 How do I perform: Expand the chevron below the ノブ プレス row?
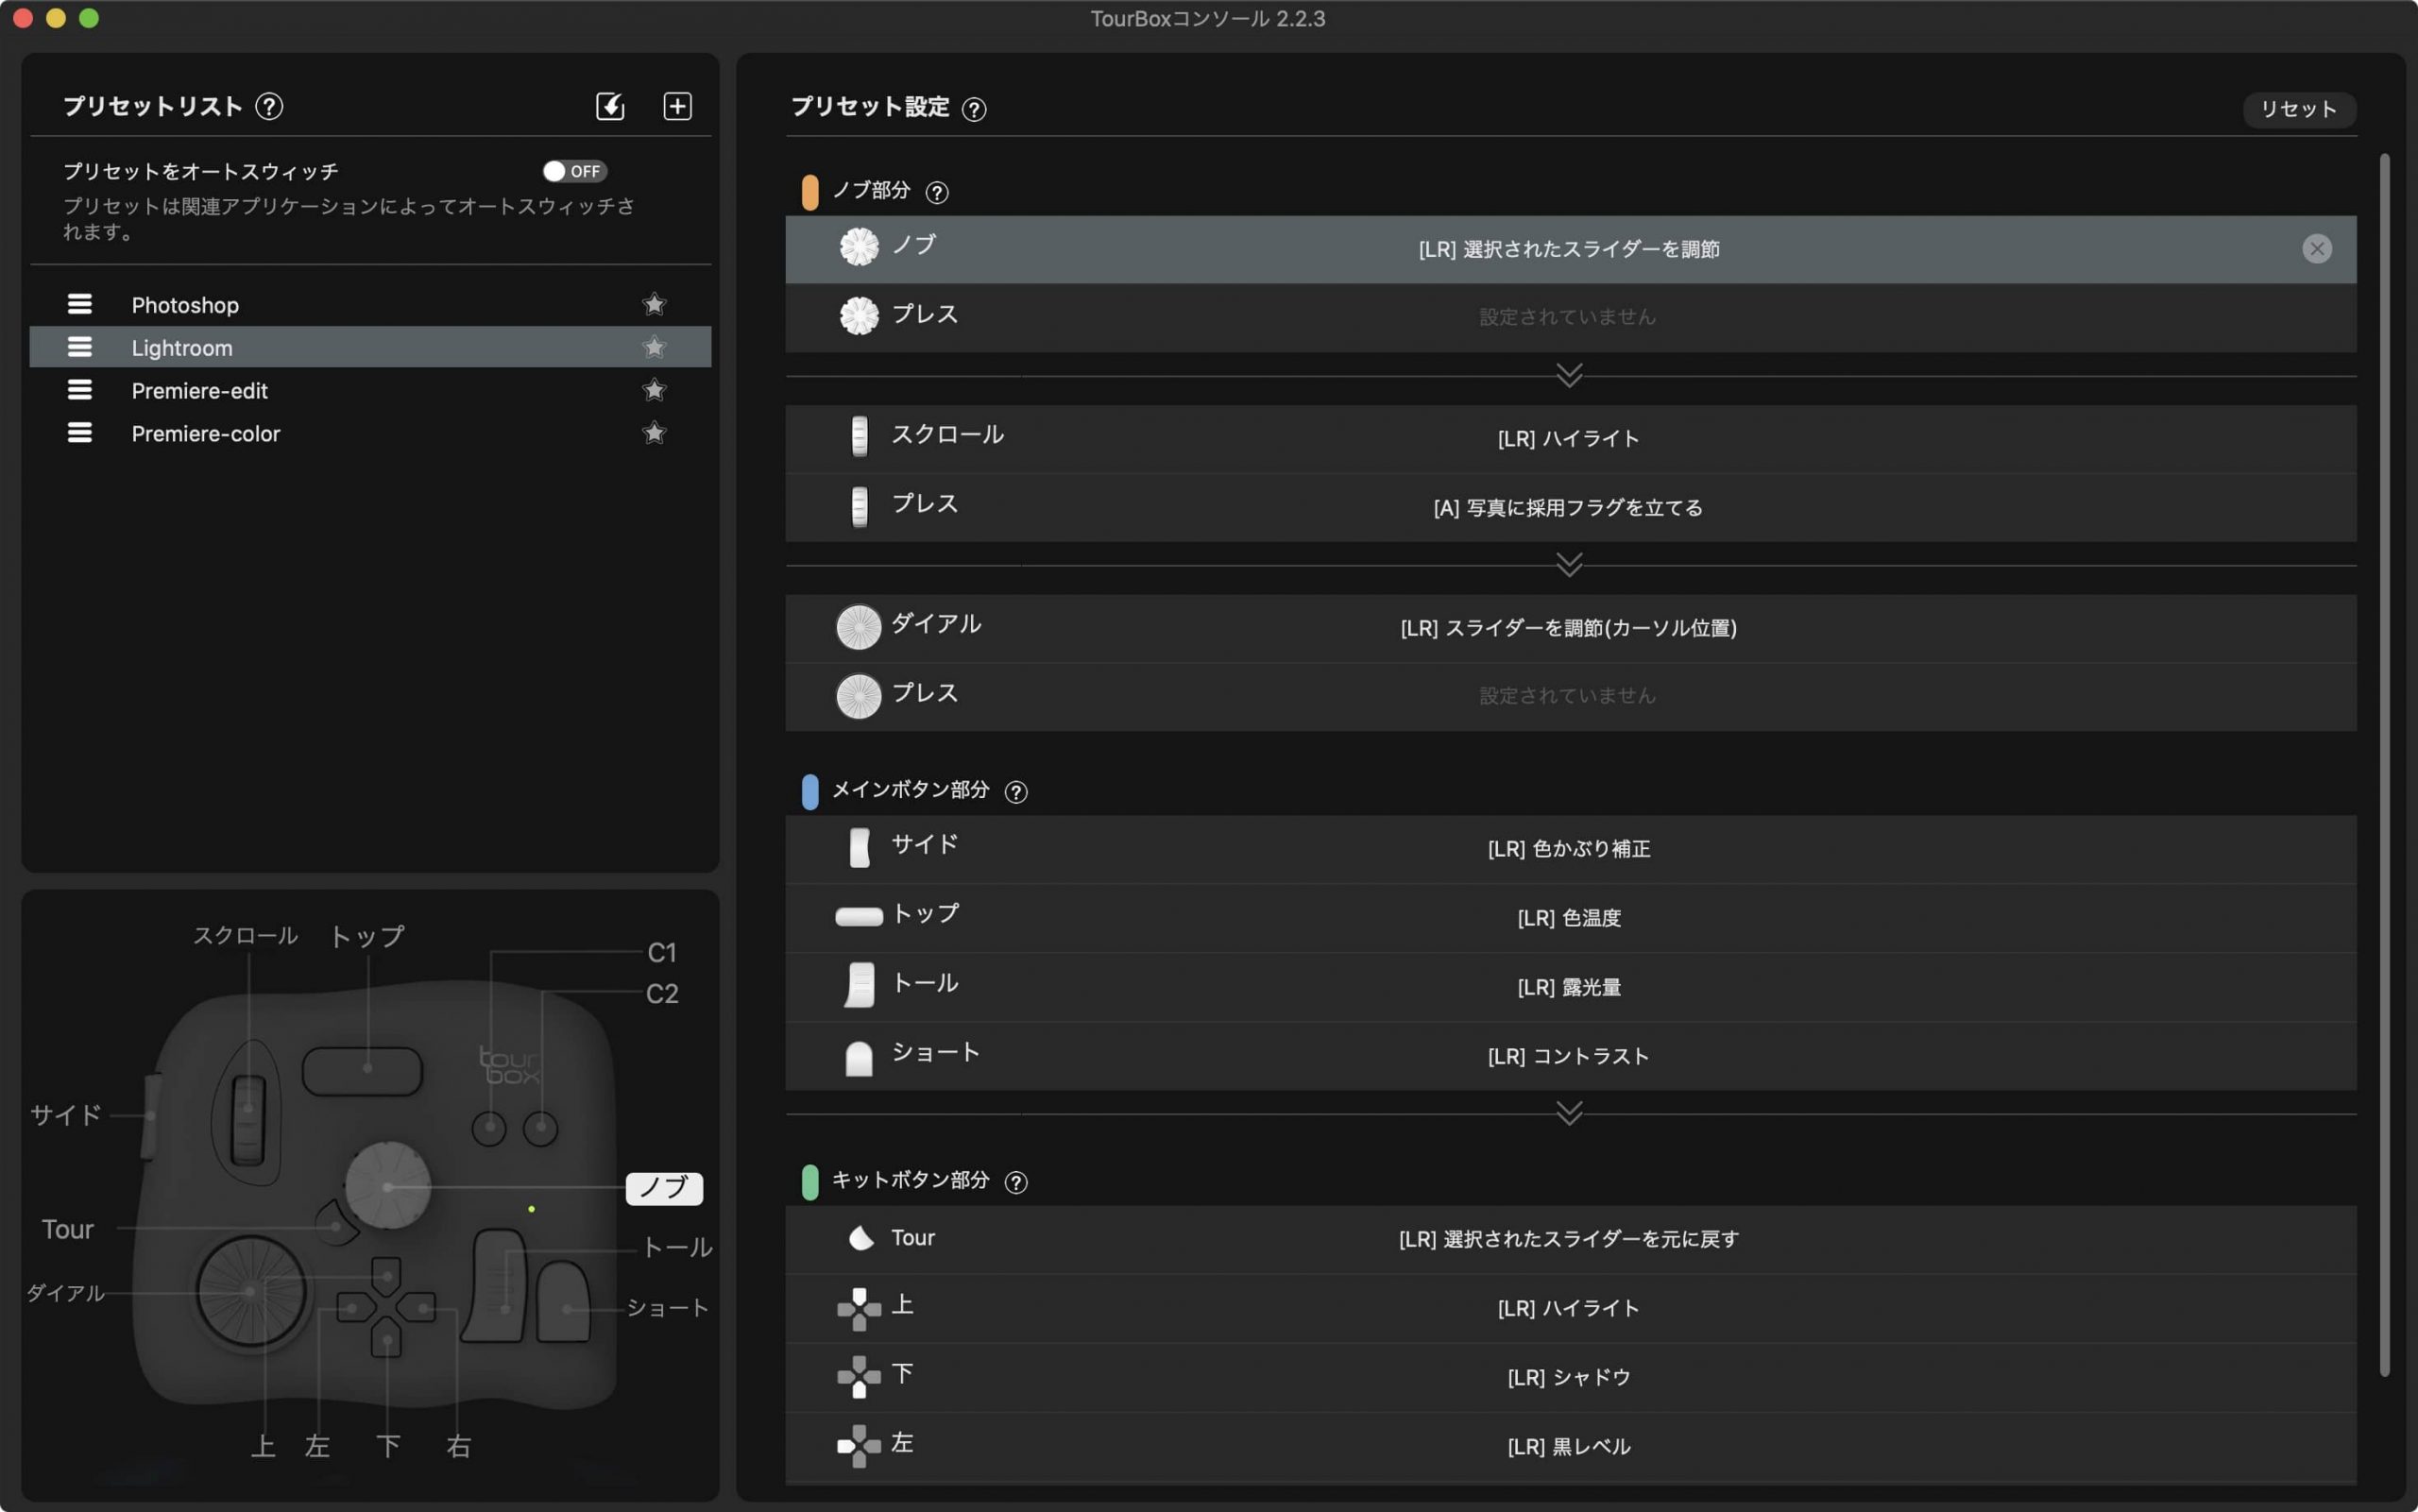pyautogui.click(x=1569, y=375)
